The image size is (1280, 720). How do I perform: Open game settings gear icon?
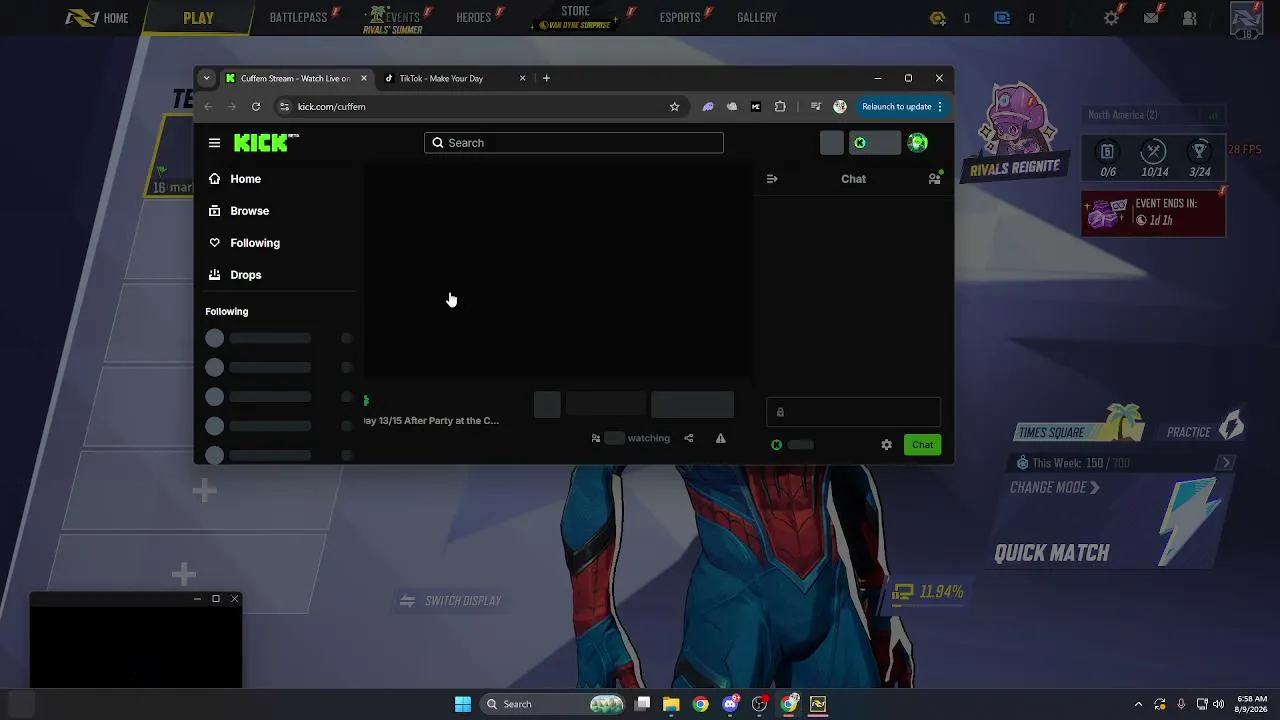tap(1111, 18)
